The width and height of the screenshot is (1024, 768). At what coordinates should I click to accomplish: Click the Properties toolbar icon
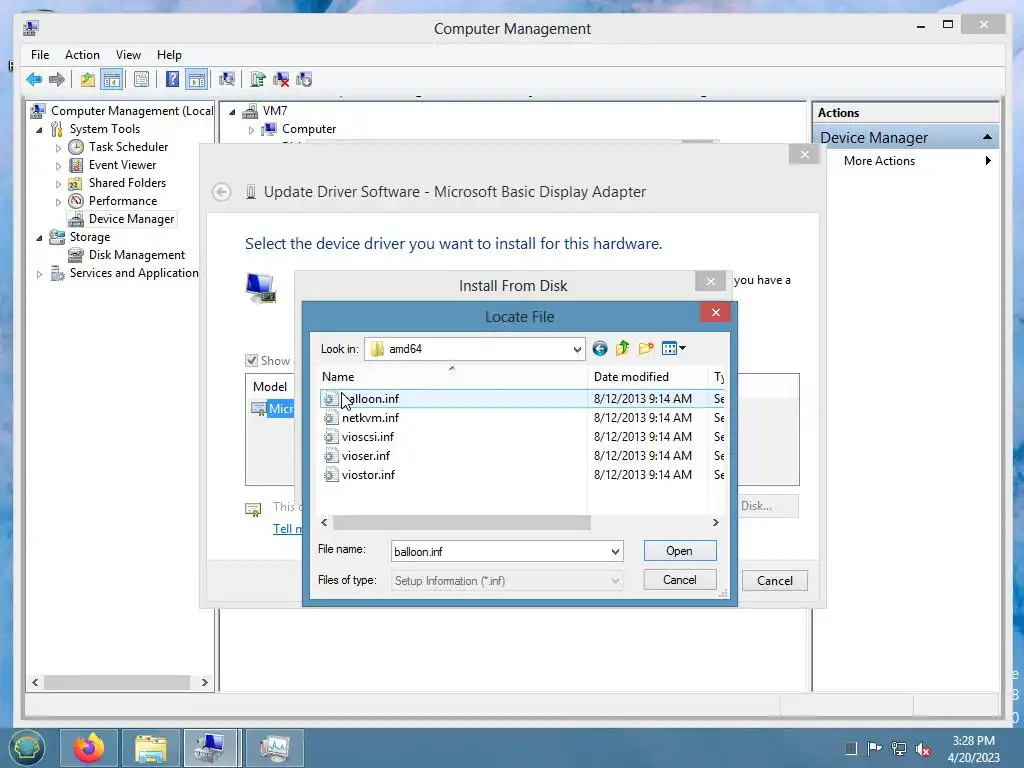(141, 80)
